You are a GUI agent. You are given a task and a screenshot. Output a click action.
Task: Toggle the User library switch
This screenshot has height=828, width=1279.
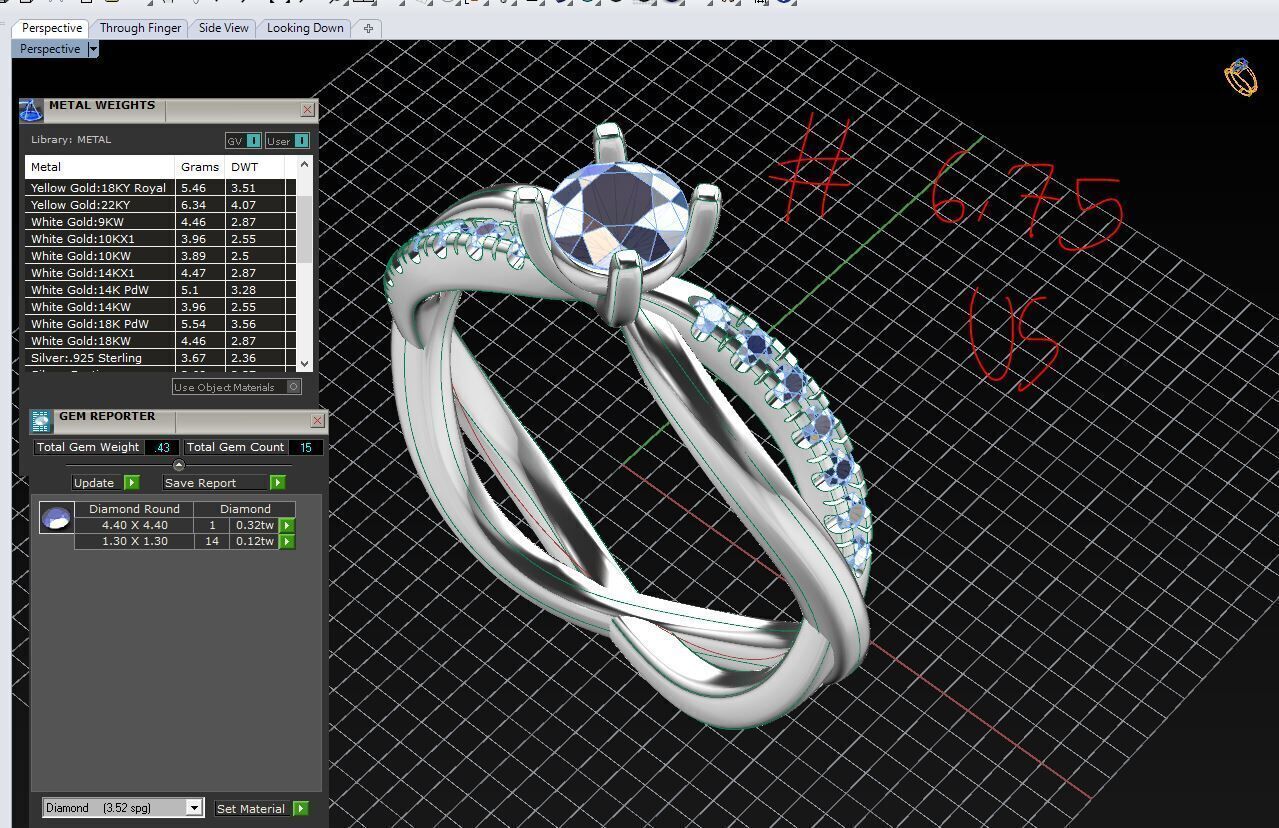(287, 140)
